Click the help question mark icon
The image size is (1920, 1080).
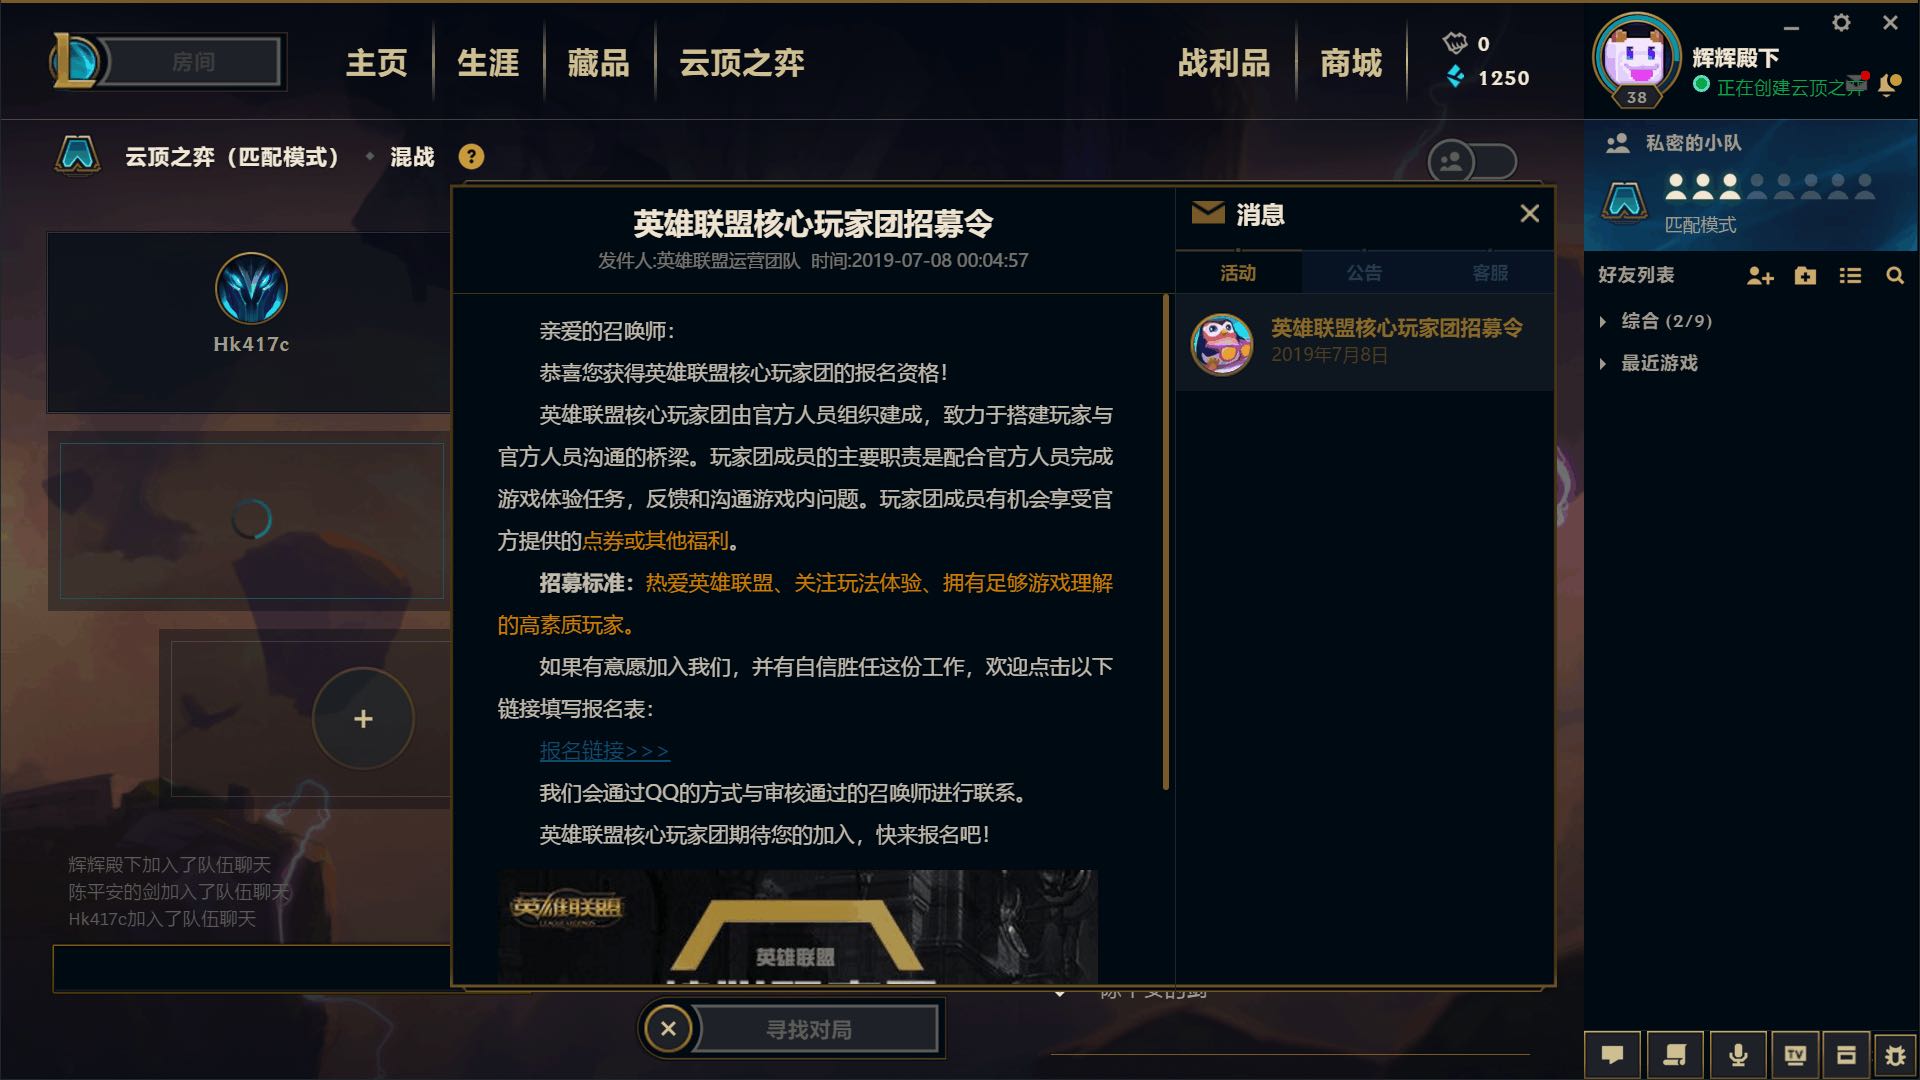[471, 157]
